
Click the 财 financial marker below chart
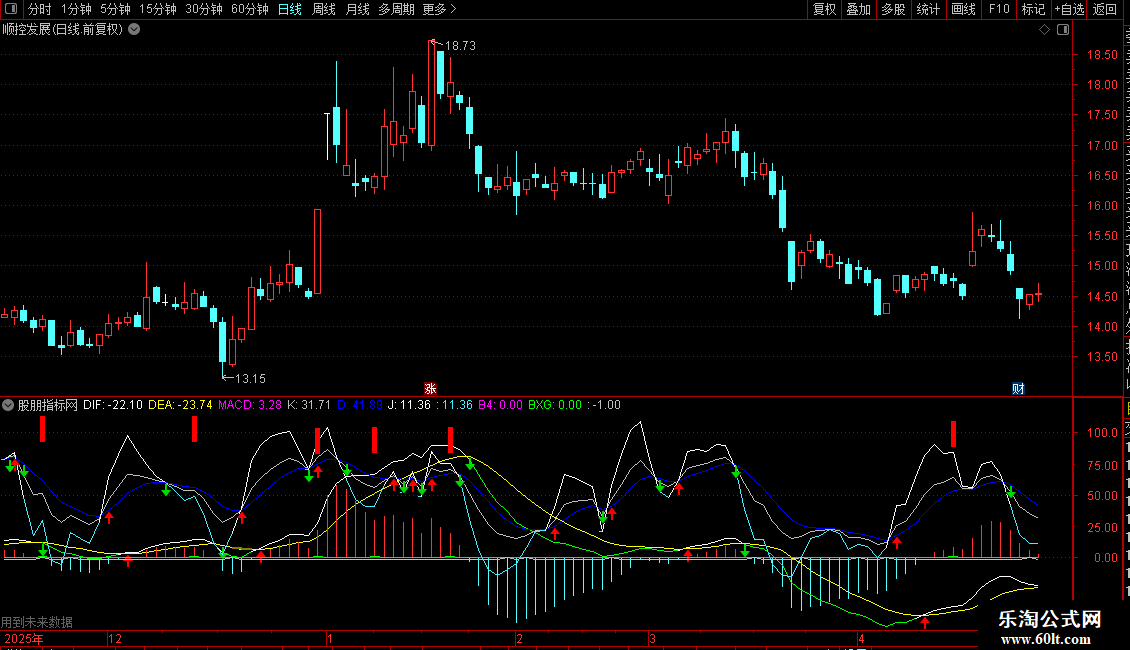(1018, 388)
